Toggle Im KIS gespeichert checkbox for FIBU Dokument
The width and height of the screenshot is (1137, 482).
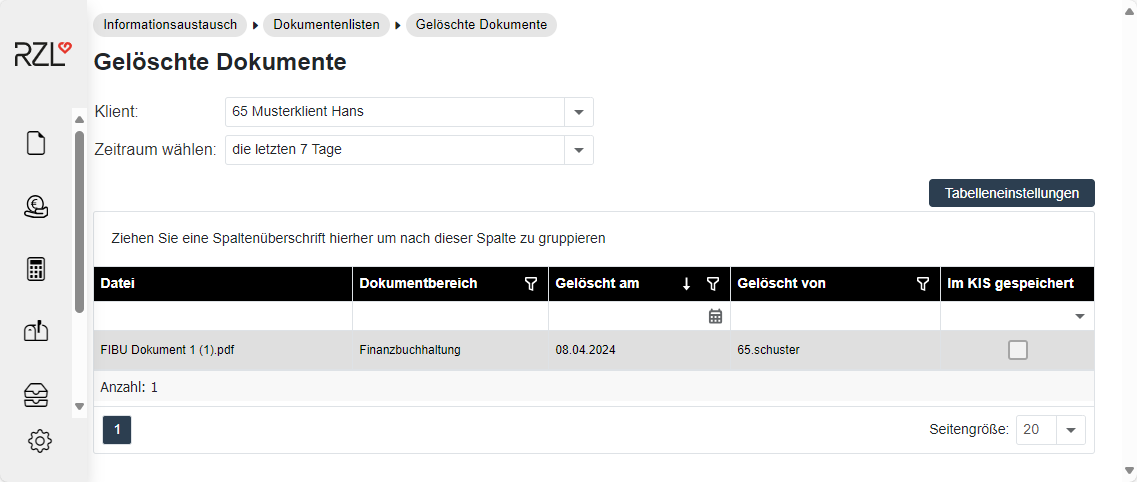pos(1018,350)
